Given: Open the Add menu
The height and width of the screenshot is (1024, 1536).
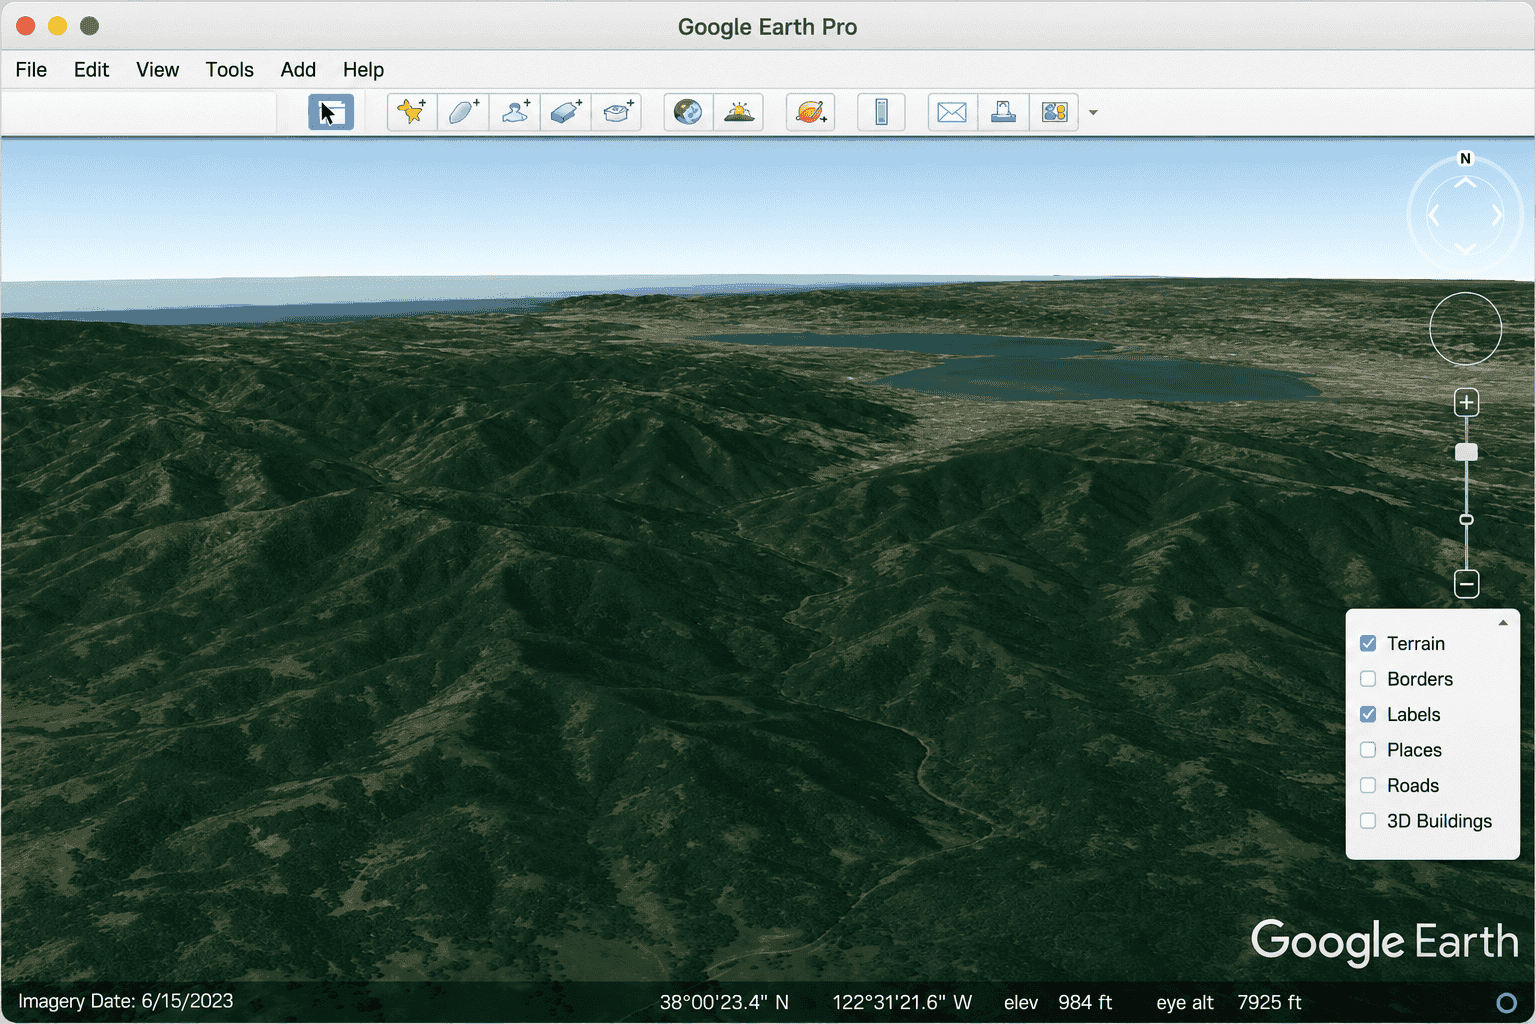Looking at the screenshot, I should tap(298, 69).
